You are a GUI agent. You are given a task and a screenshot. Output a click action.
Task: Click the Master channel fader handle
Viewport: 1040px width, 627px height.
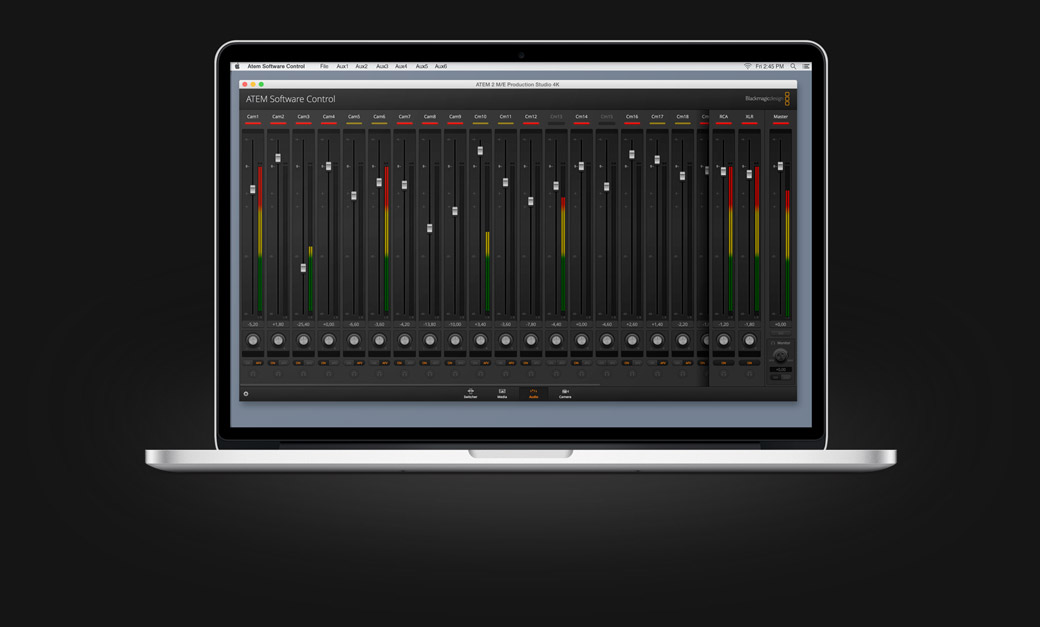(x=780, y=166)
